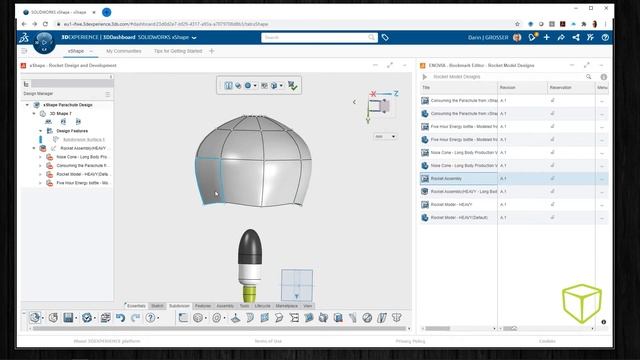Add a new dashboard tab with plus
This screenshot has height=360, width=640.
click(211, 51)
